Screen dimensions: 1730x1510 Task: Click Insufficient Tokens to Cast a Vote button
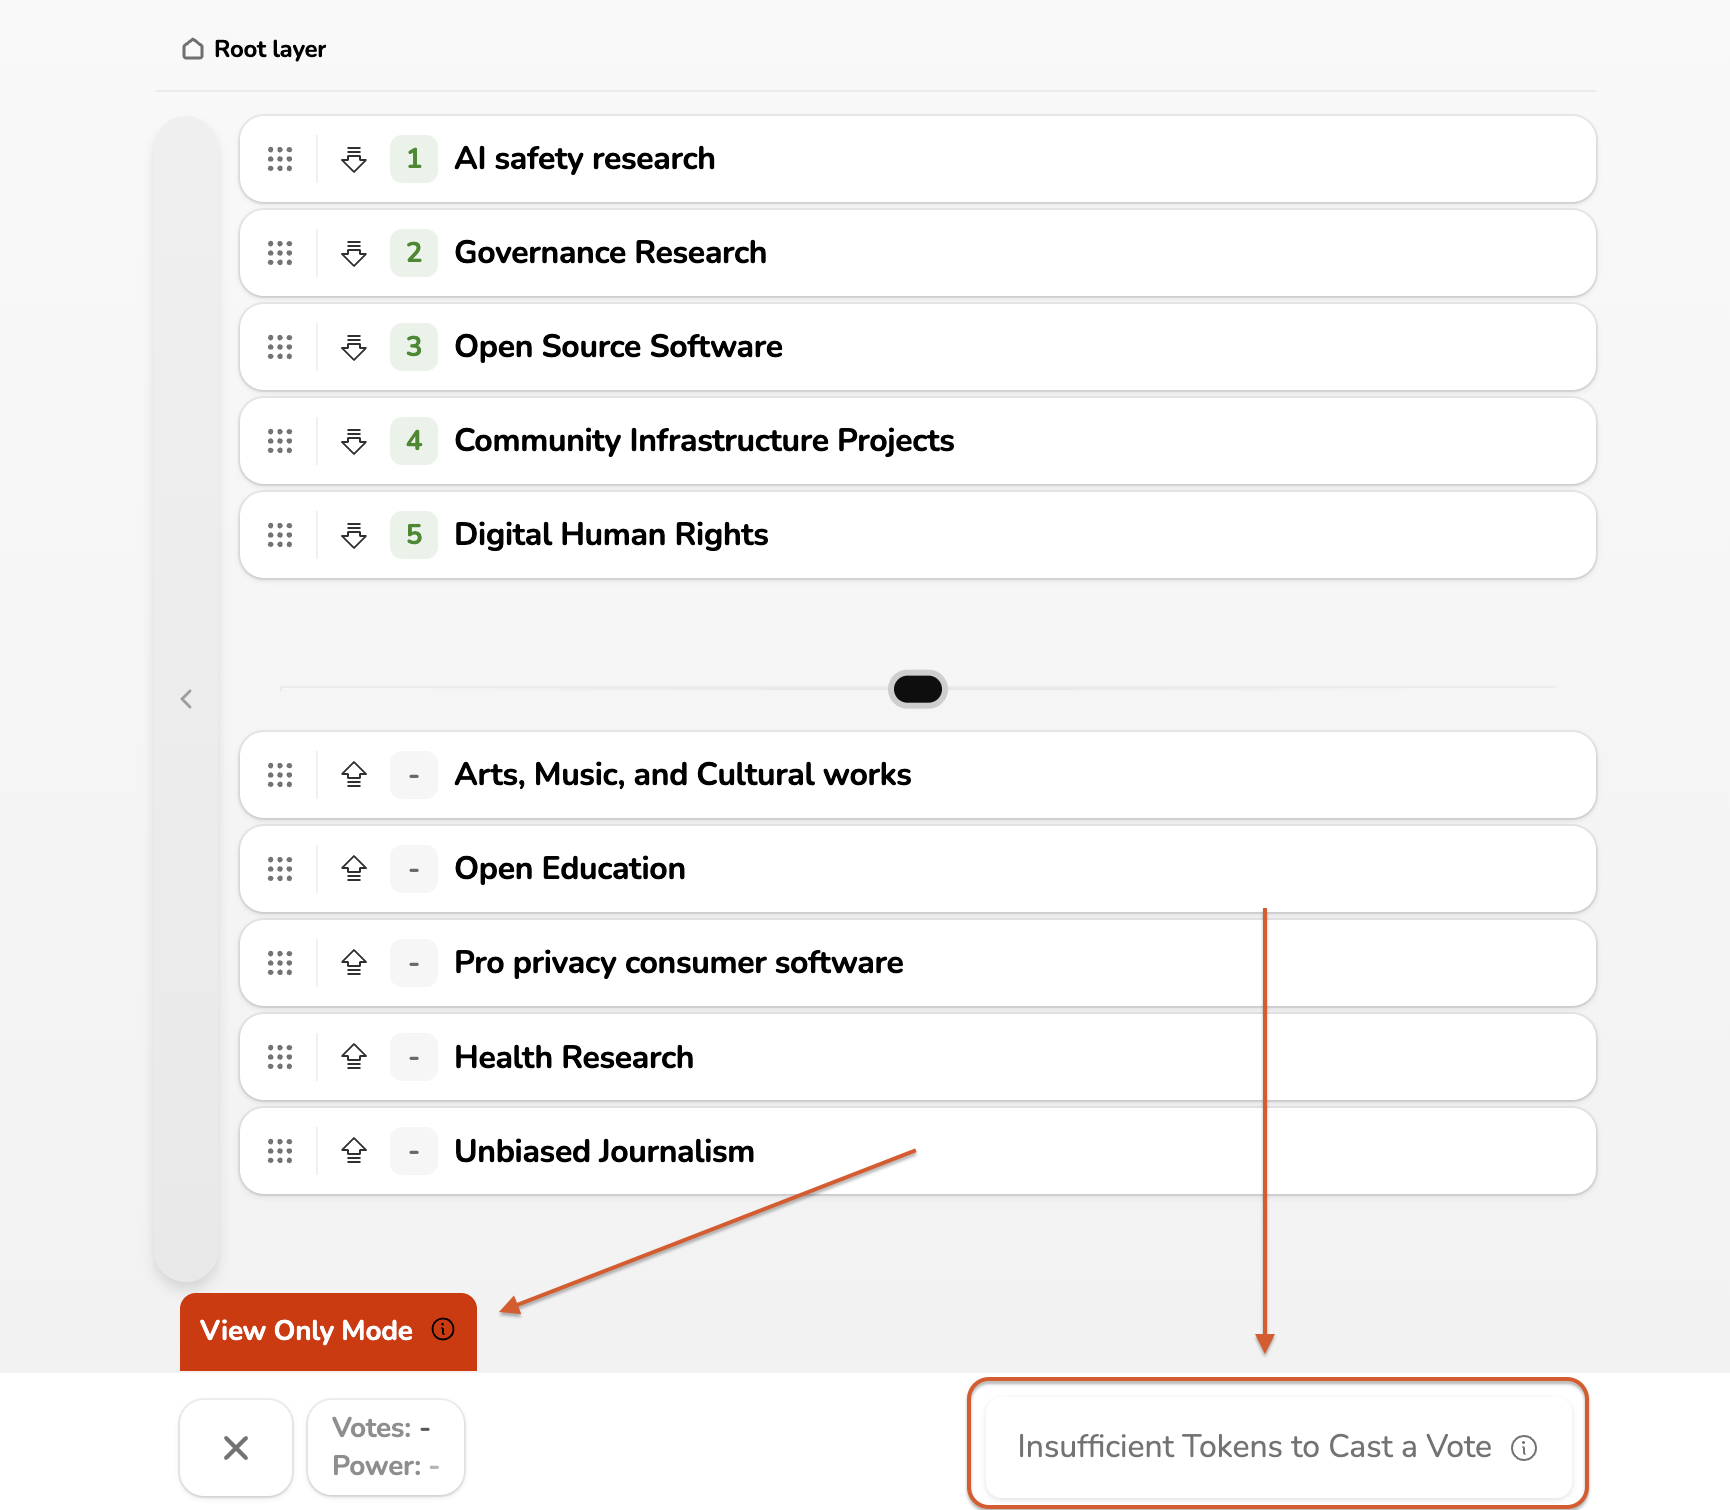point(1253,1447)
